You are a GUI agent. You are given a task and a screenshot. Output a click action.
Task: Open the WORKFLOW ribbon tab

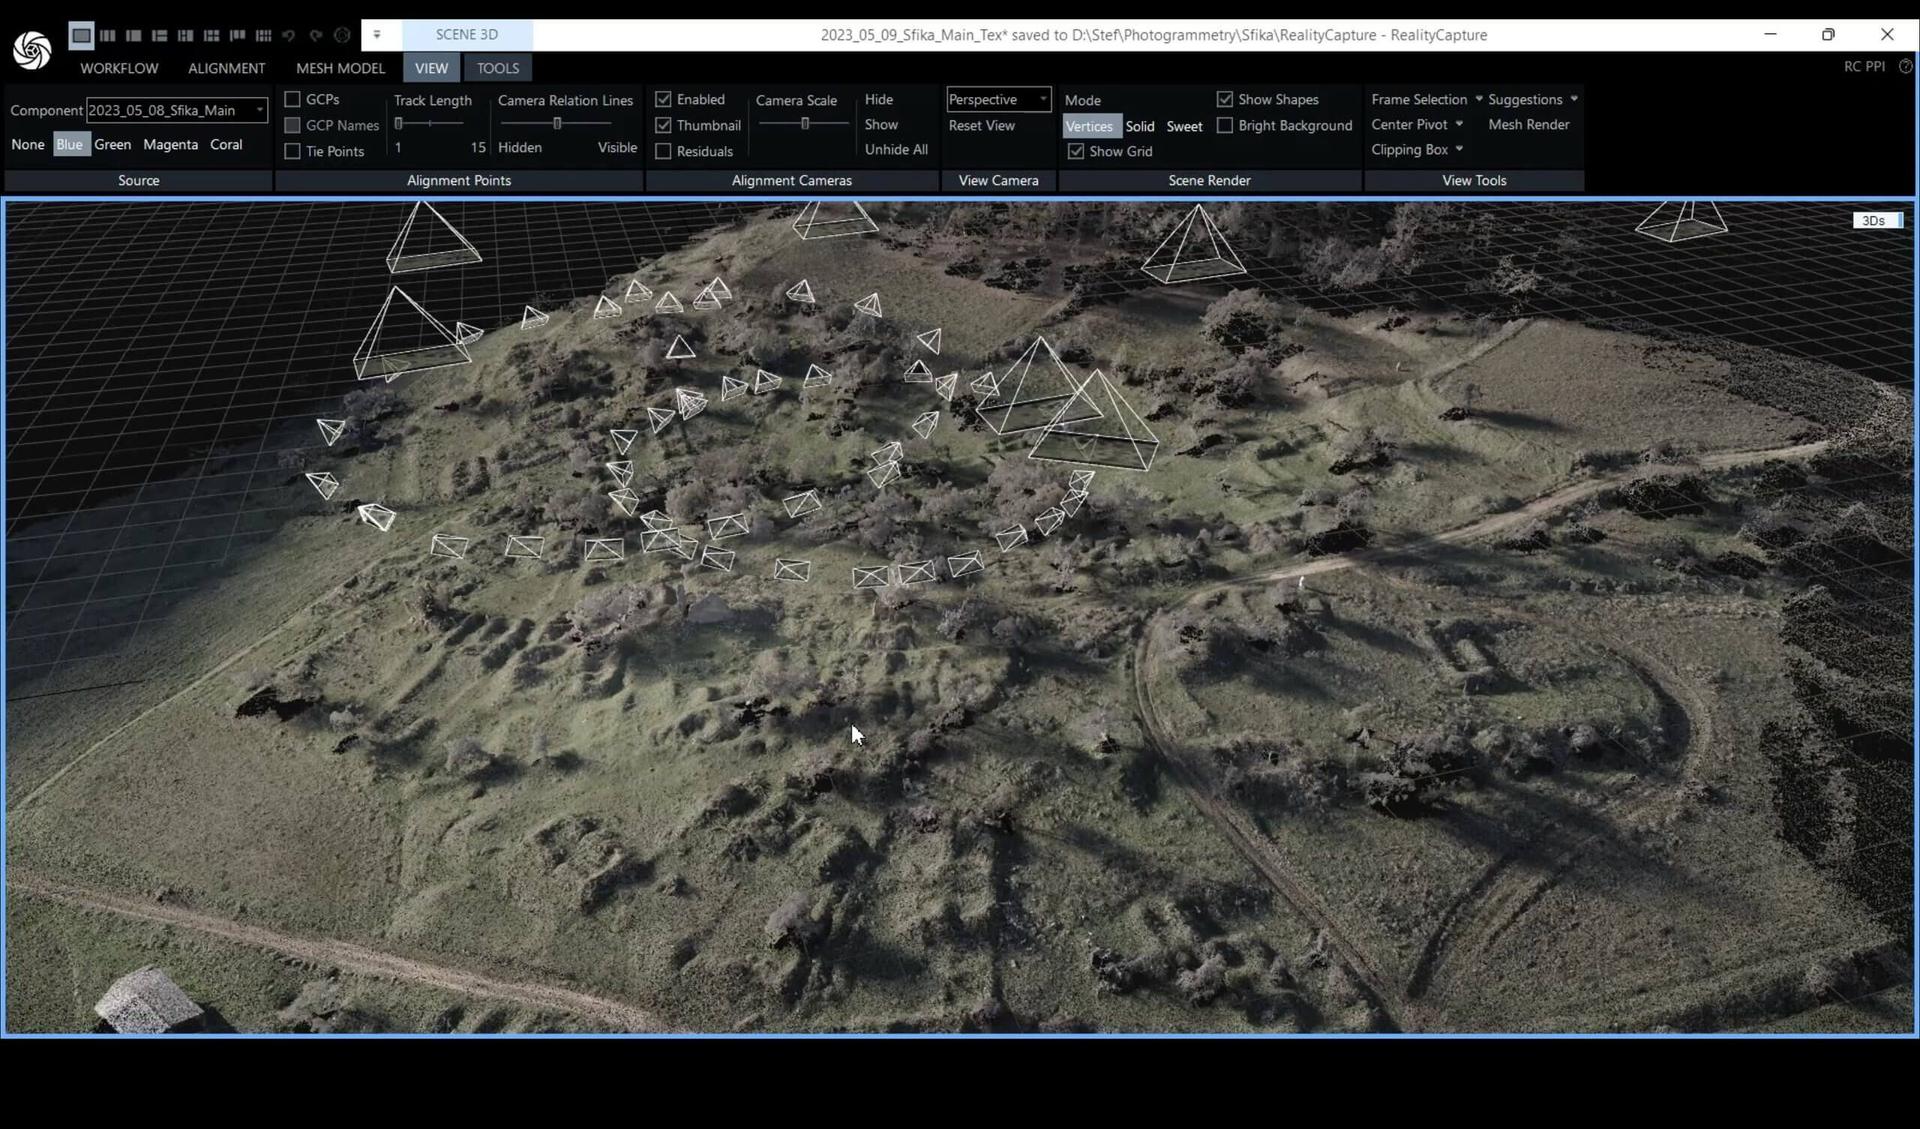(119, 68)
